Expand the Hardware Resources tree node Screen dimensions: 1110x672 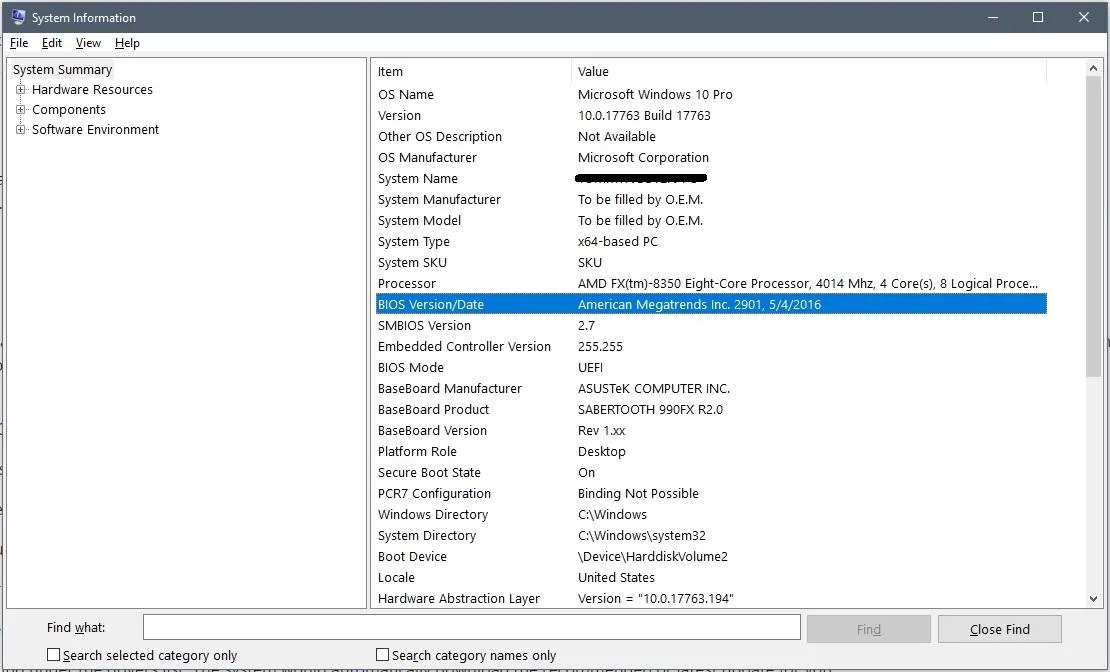[x=22, y=89]
